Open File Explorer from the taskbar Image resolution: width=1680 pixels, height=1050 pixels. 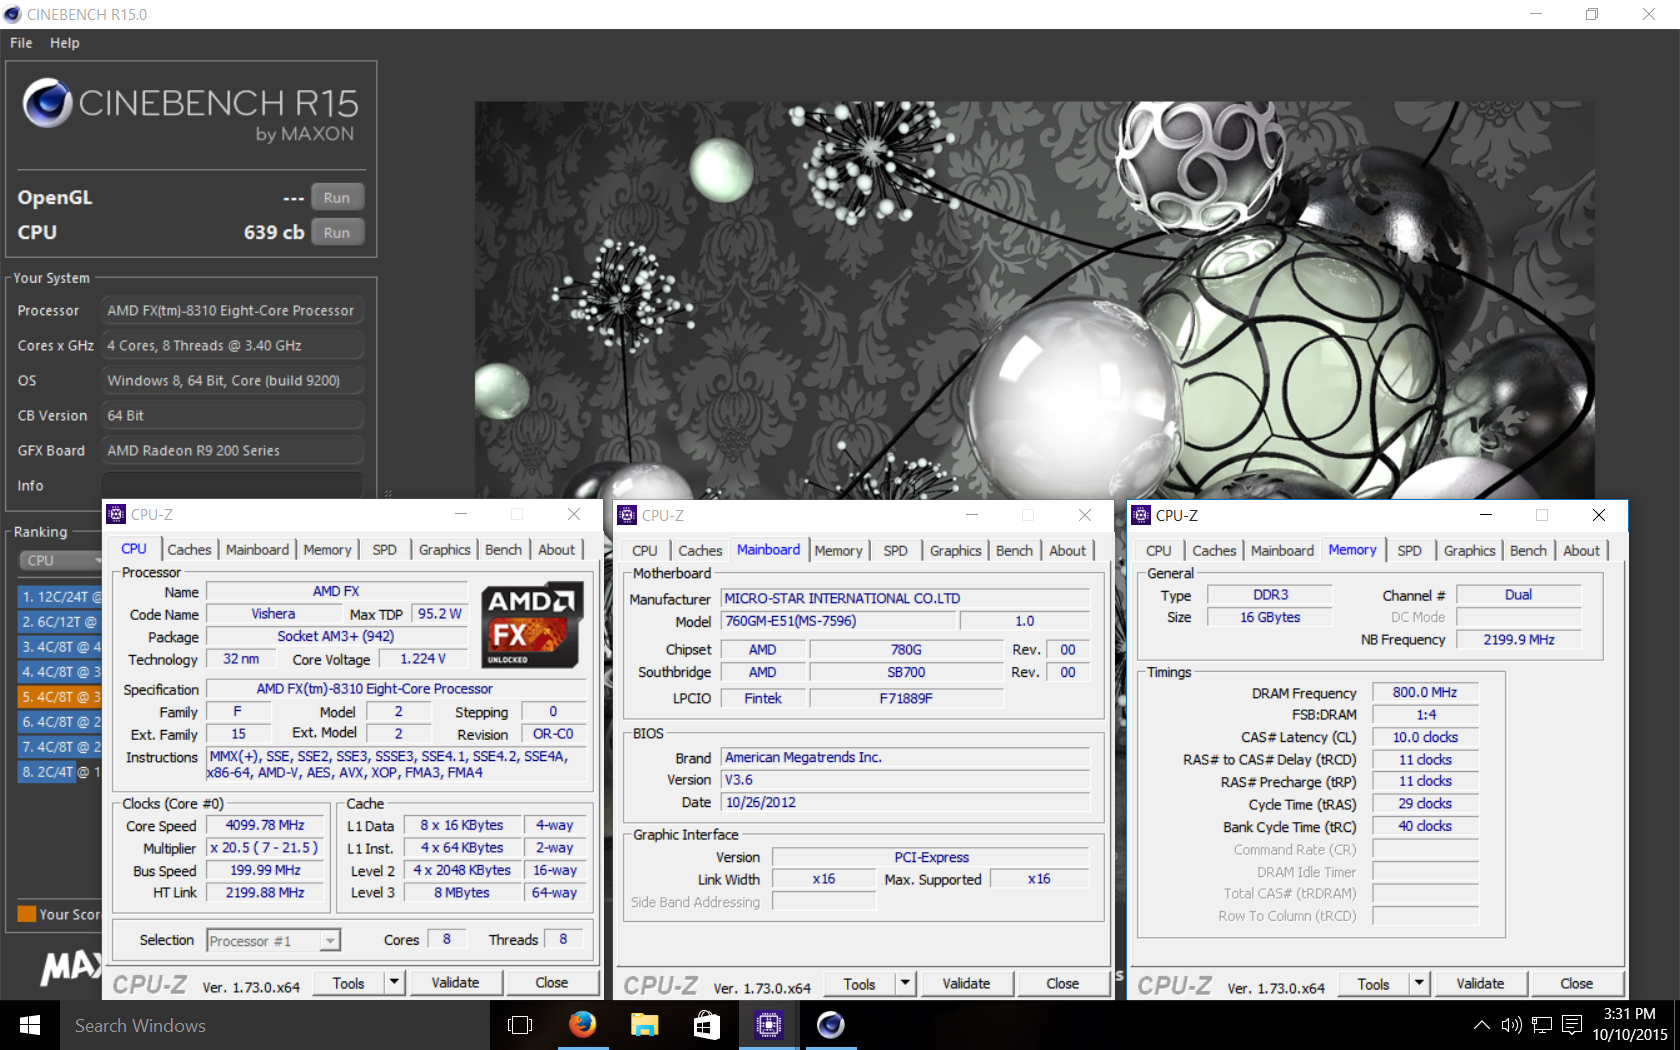tap(645, 1025)
